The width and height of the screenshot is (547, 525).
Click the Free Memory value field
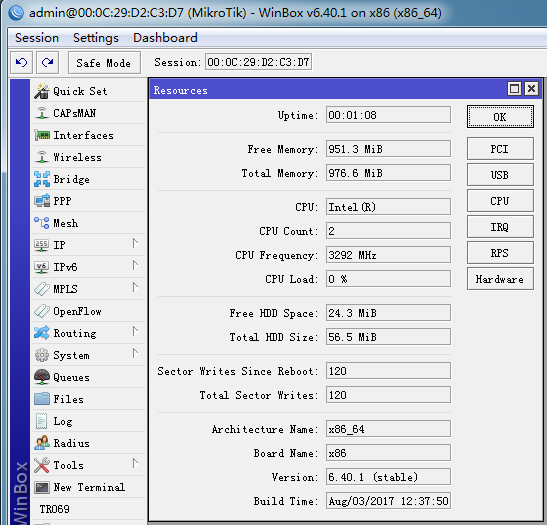(388, 149)
